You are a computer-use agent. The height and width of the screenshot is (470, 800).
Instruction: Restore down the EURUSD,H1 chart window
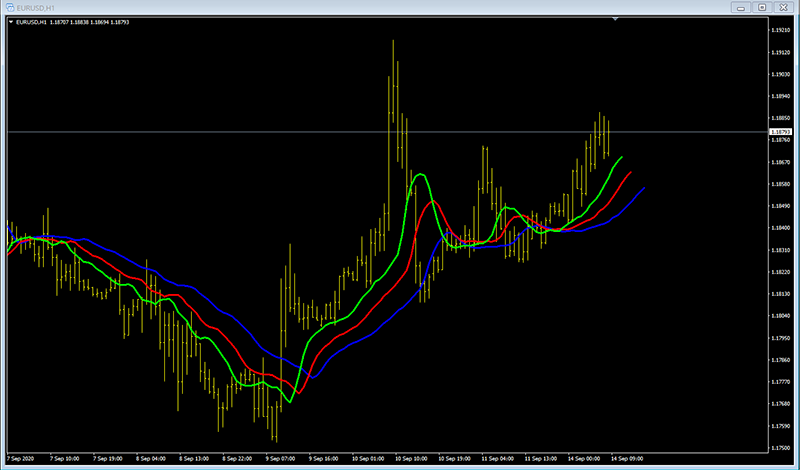pyautogui.click(x=762, y=7)
